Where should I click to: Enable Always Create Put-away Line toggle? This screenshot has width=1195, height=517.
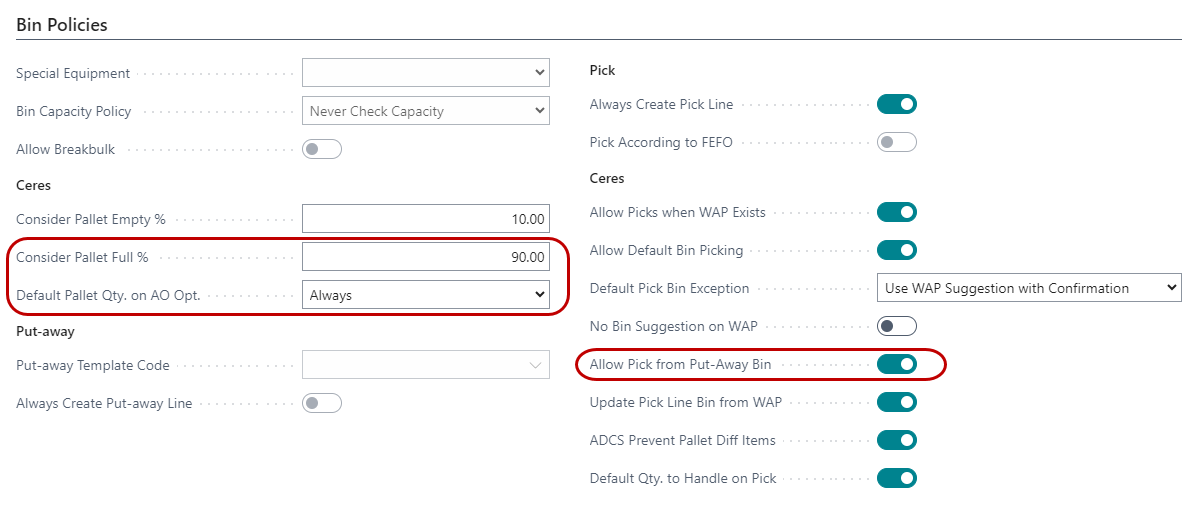click(x=321, y=404)
